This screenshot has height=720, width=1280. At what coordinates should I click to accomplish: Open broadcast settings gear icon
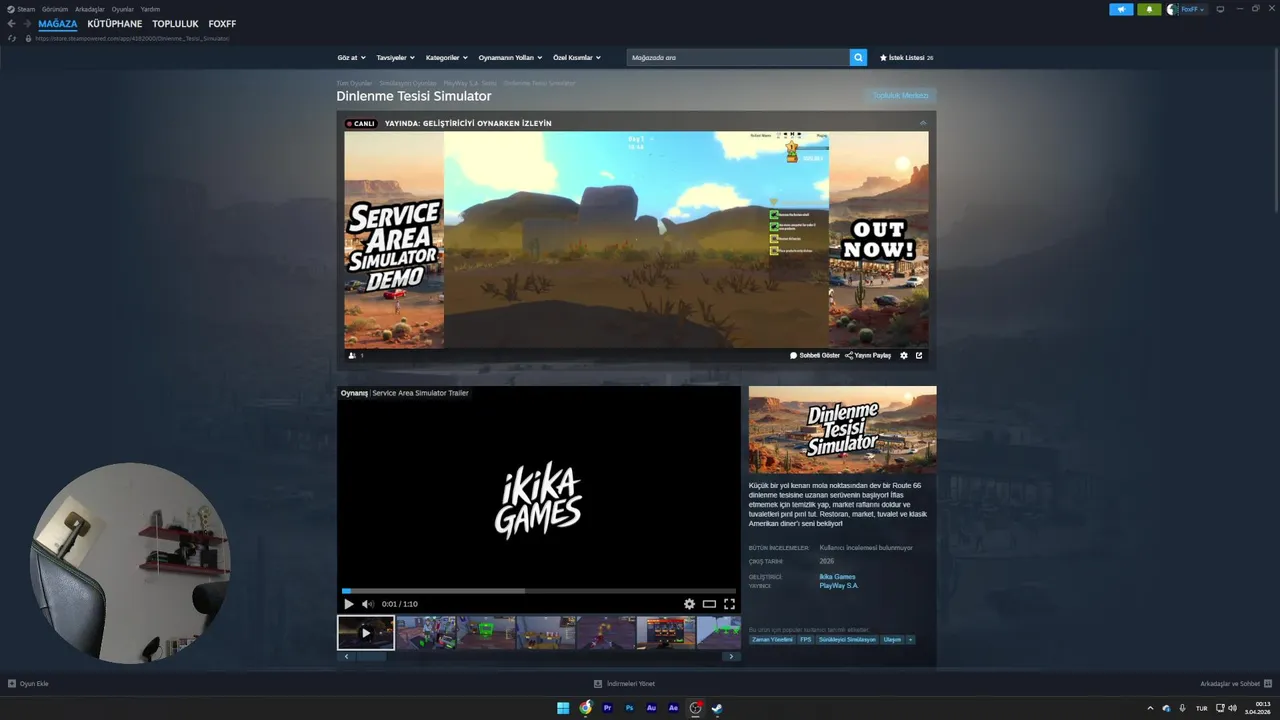[904, 355]
